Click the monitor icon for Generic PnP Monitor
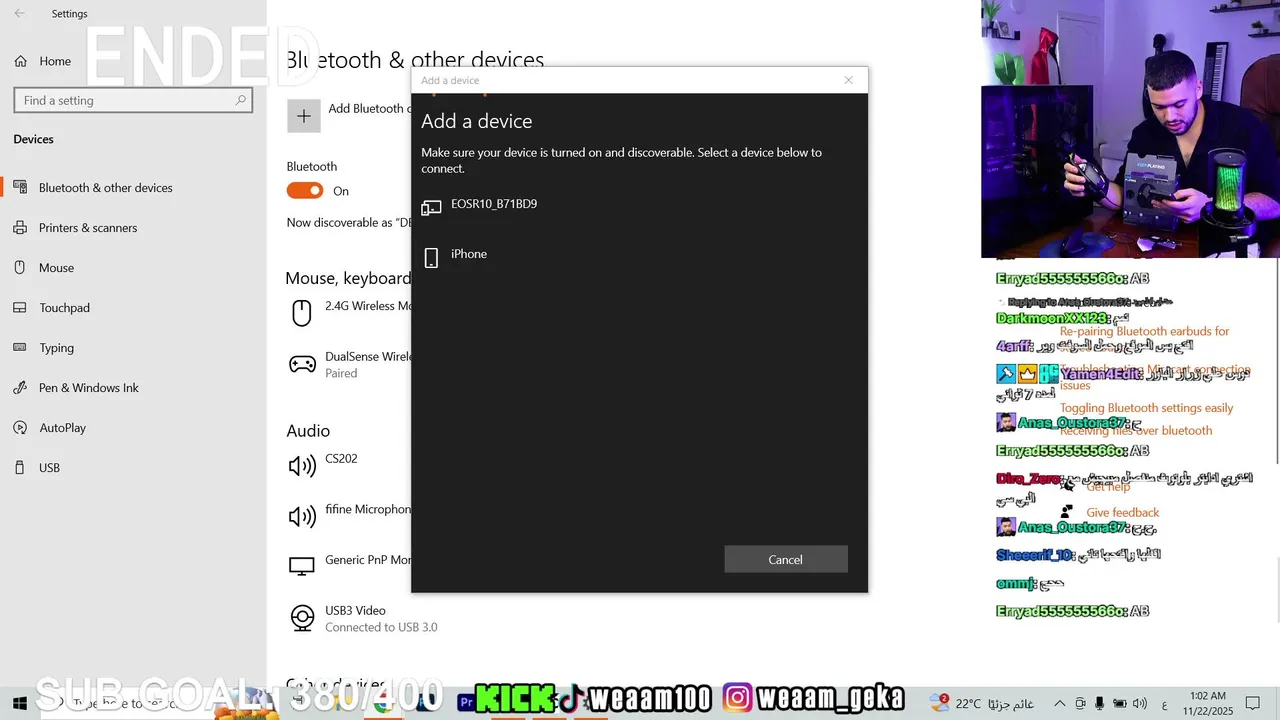 (302, 567)
